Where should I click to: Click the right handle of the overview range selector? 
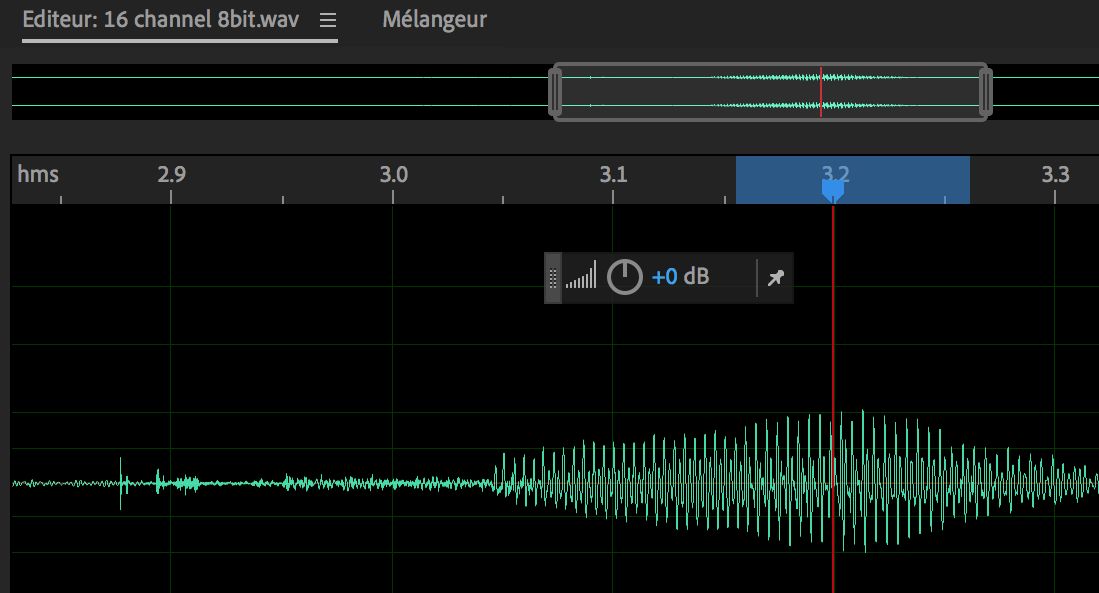(x=987, y=91)
